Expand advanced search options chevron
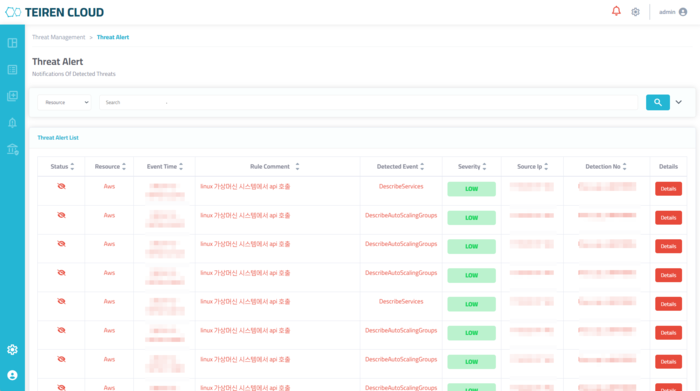 [679, 102]
